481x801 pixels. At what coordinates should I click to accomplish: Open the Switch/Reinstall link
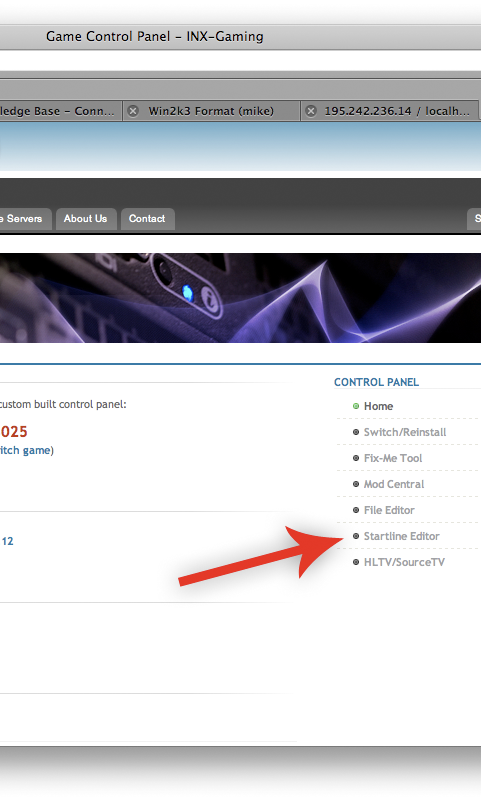(405, 432)
